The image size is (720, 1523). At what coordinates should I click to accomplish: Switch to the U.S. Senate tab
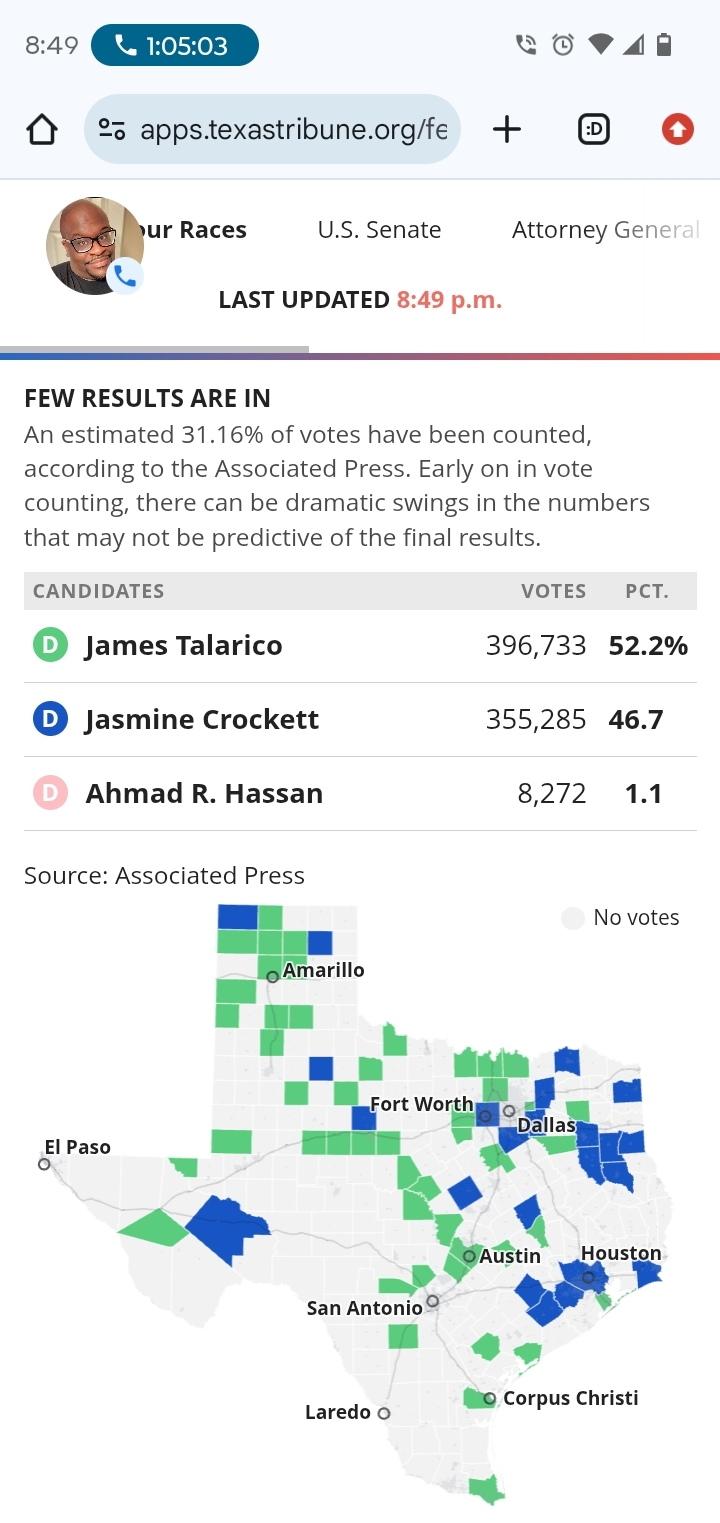pos(379,230)
